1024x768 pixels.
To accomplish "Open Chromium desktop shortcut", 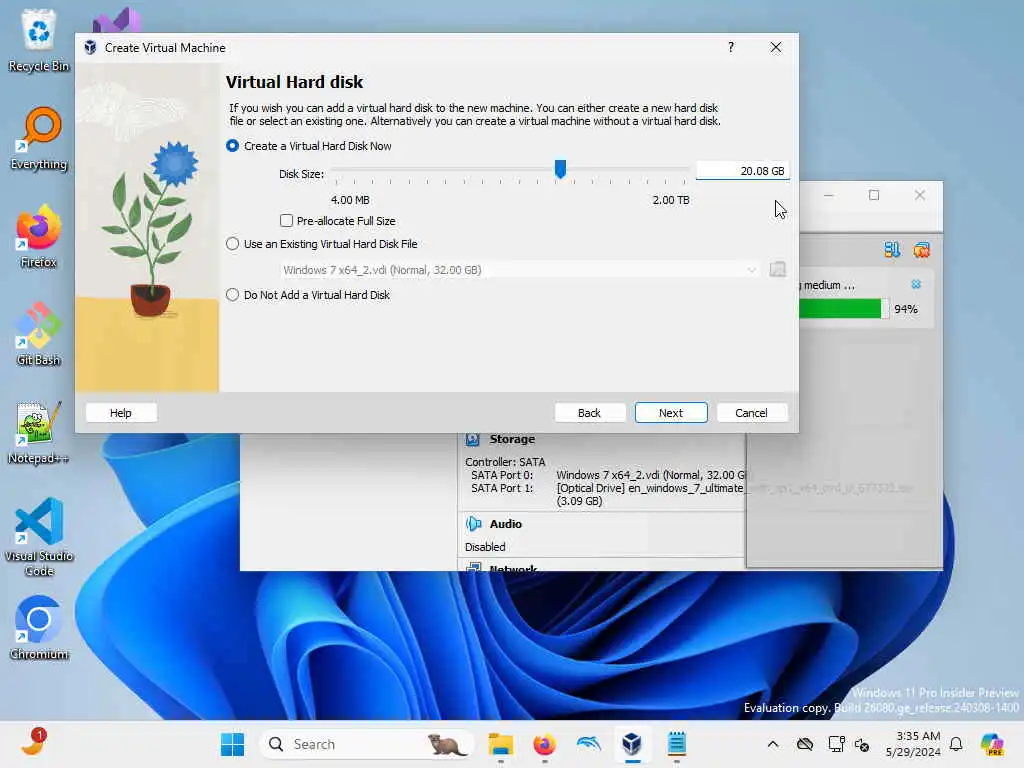I will (x=39, y=628).
